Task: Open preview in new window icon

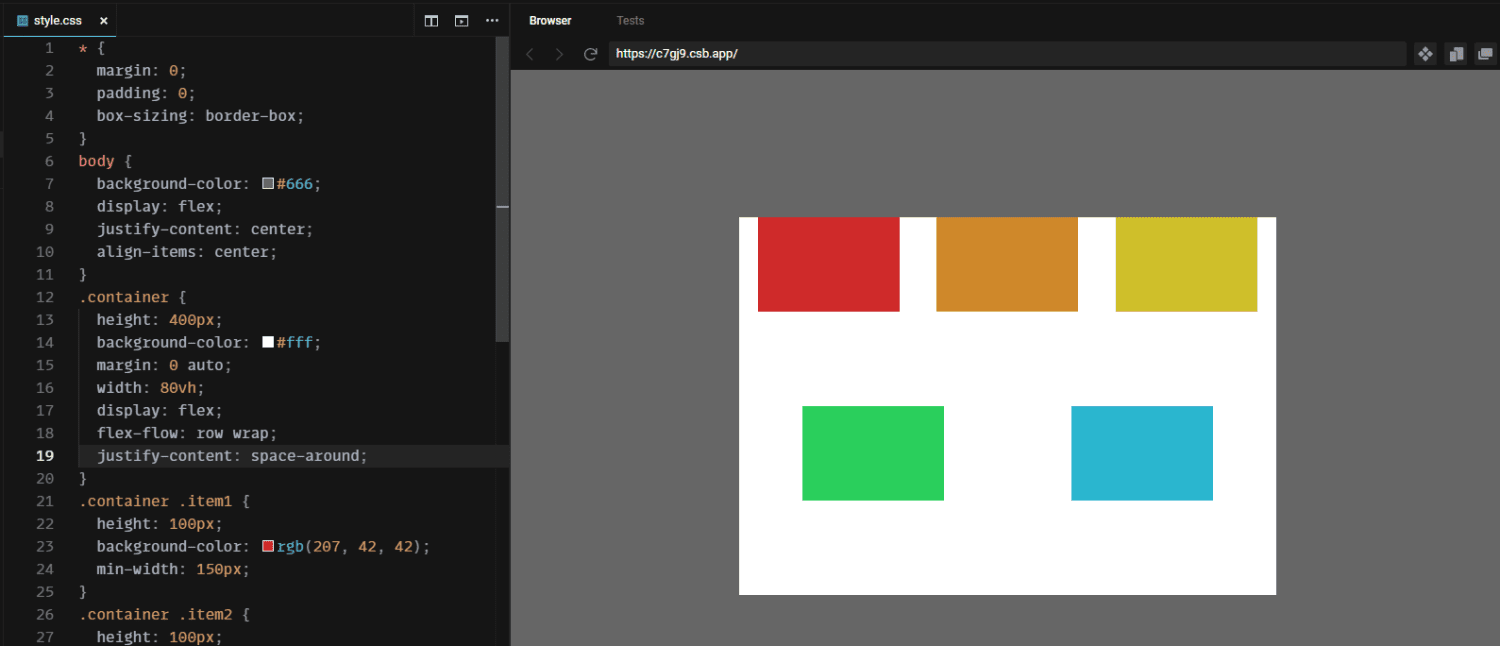Action: tap(1485, 54)
